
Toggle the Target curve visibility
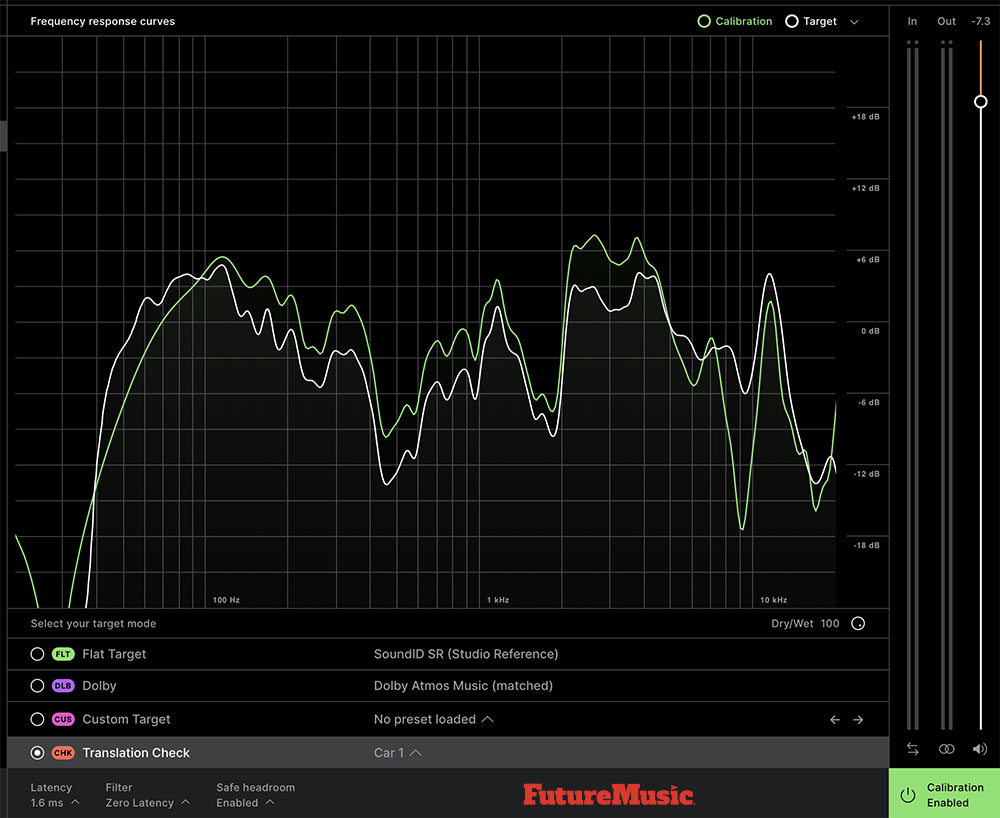click(x=811, y=21)
